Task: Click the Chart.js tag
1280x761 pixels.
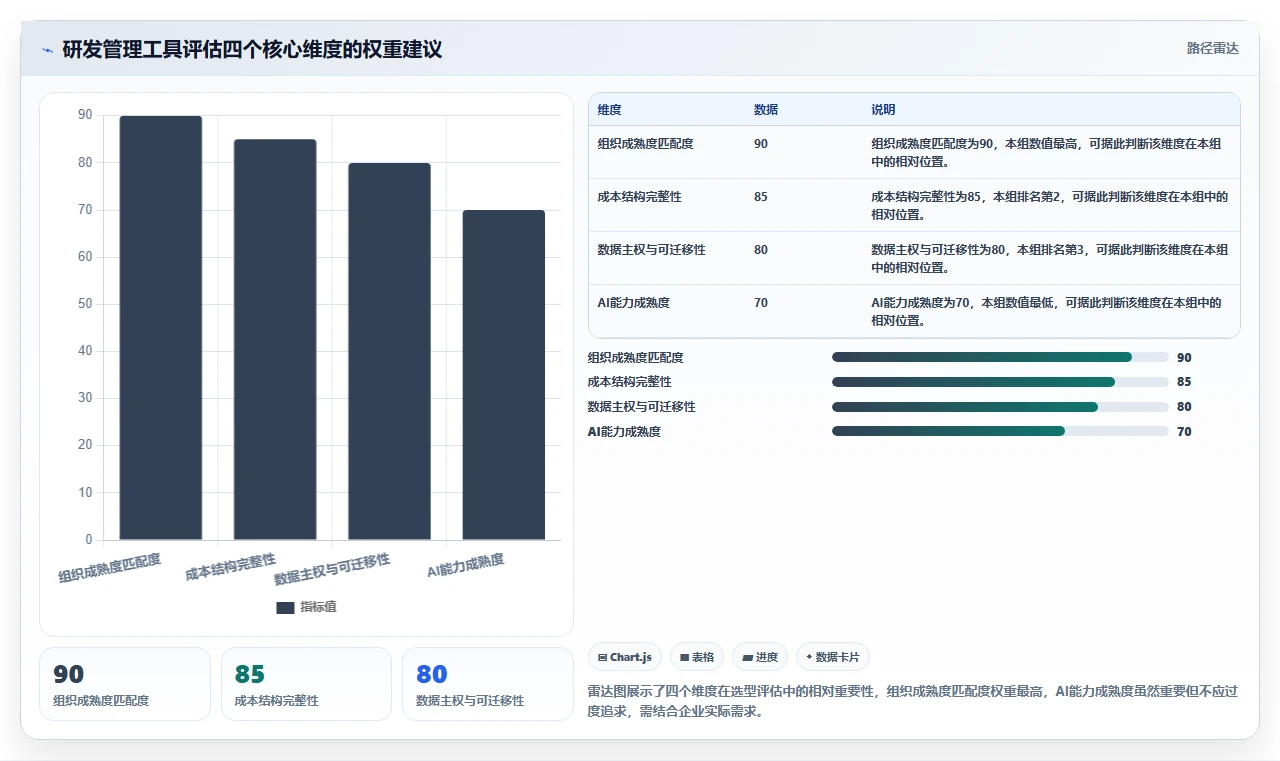Action: 625,657
